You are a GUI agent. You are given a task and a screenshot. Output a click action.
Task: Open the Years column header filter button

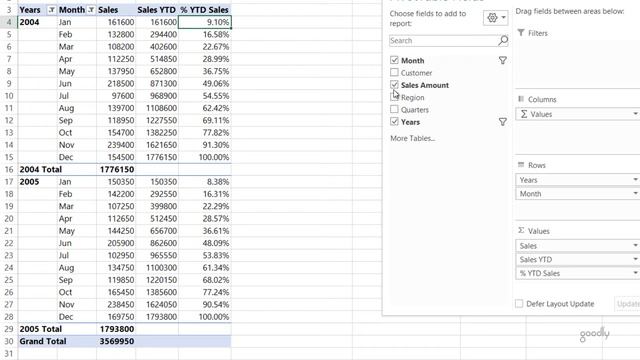pyautogui.click(x=51, y=10)
